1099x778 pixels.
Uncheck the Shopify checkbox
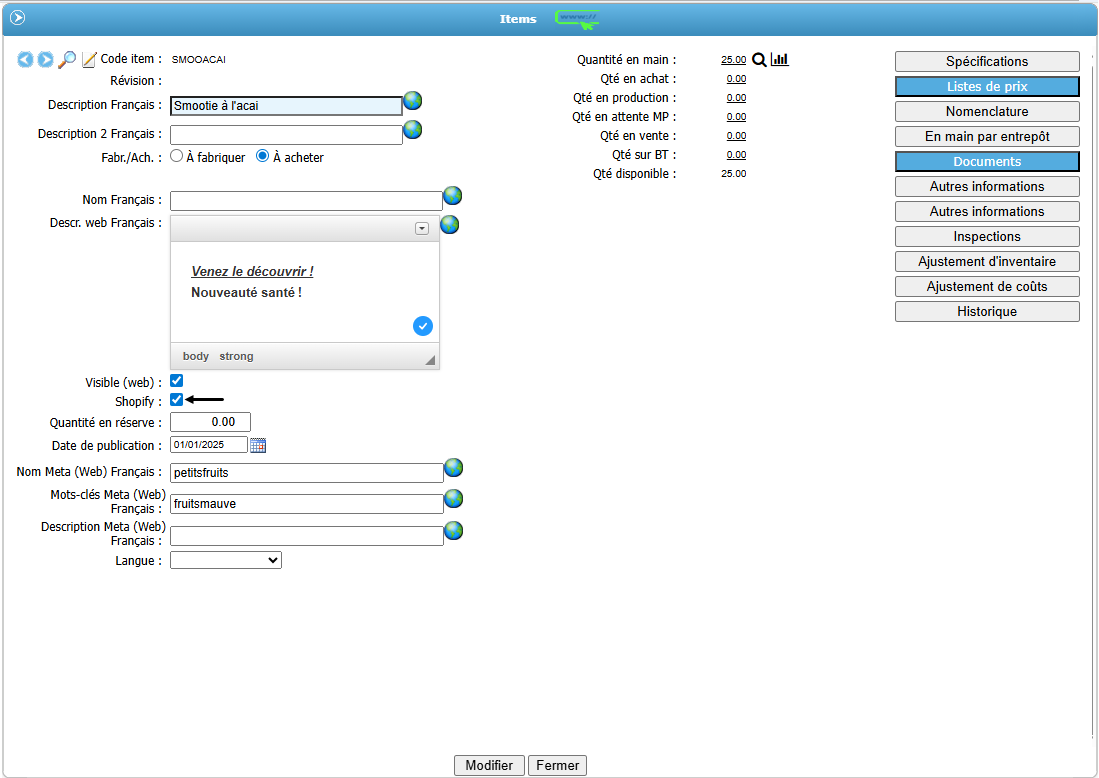(x=177, y=400)
